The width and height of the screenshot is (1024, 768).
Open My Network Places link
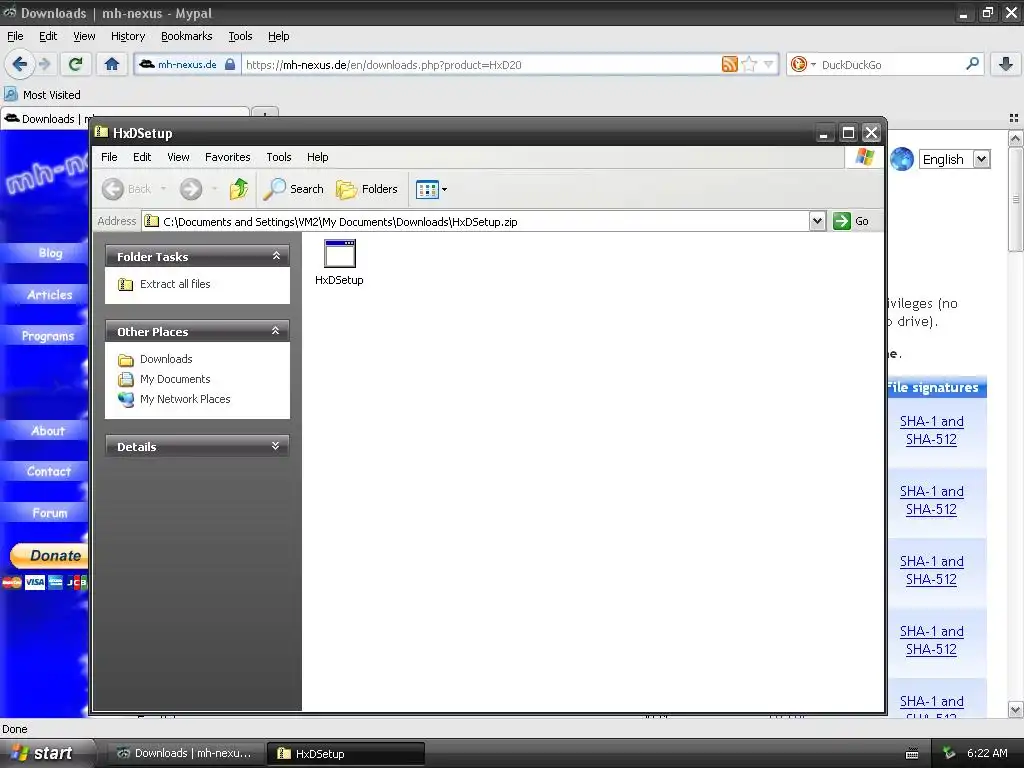[x=185, y=399]
